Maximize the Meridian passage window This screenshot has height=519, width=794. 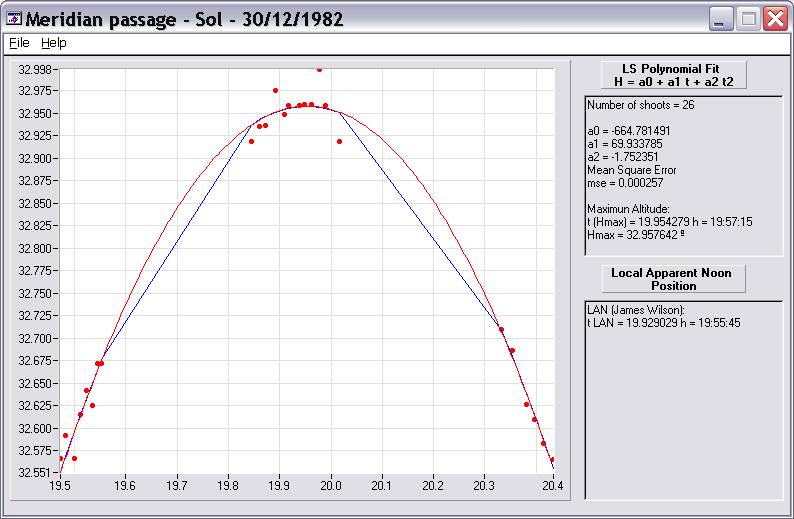pyautogui.click(x=748, y=19)
